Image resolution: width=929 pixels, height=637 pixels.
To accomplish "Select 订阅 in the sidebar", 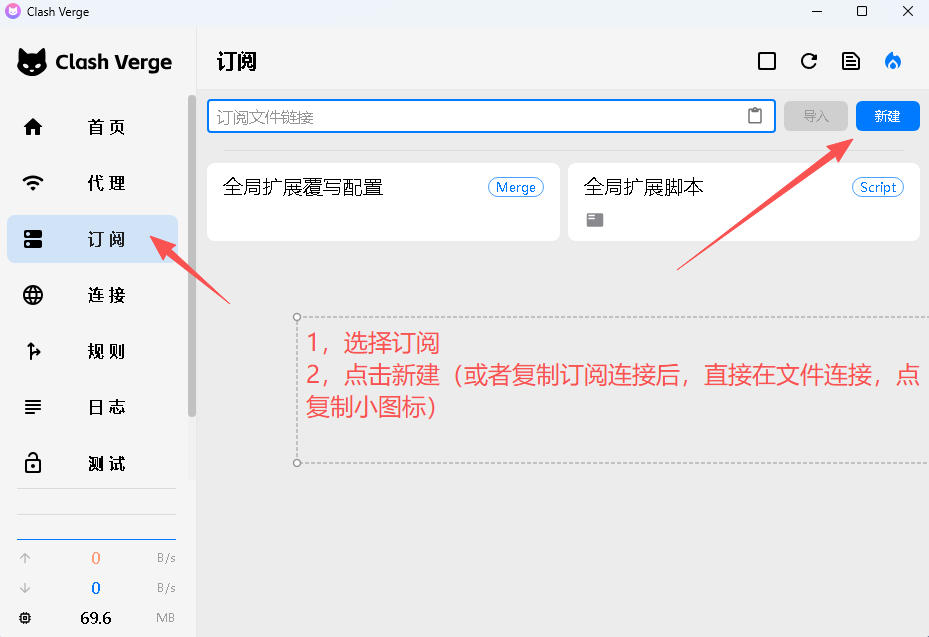I will click(x=92, y=239).
